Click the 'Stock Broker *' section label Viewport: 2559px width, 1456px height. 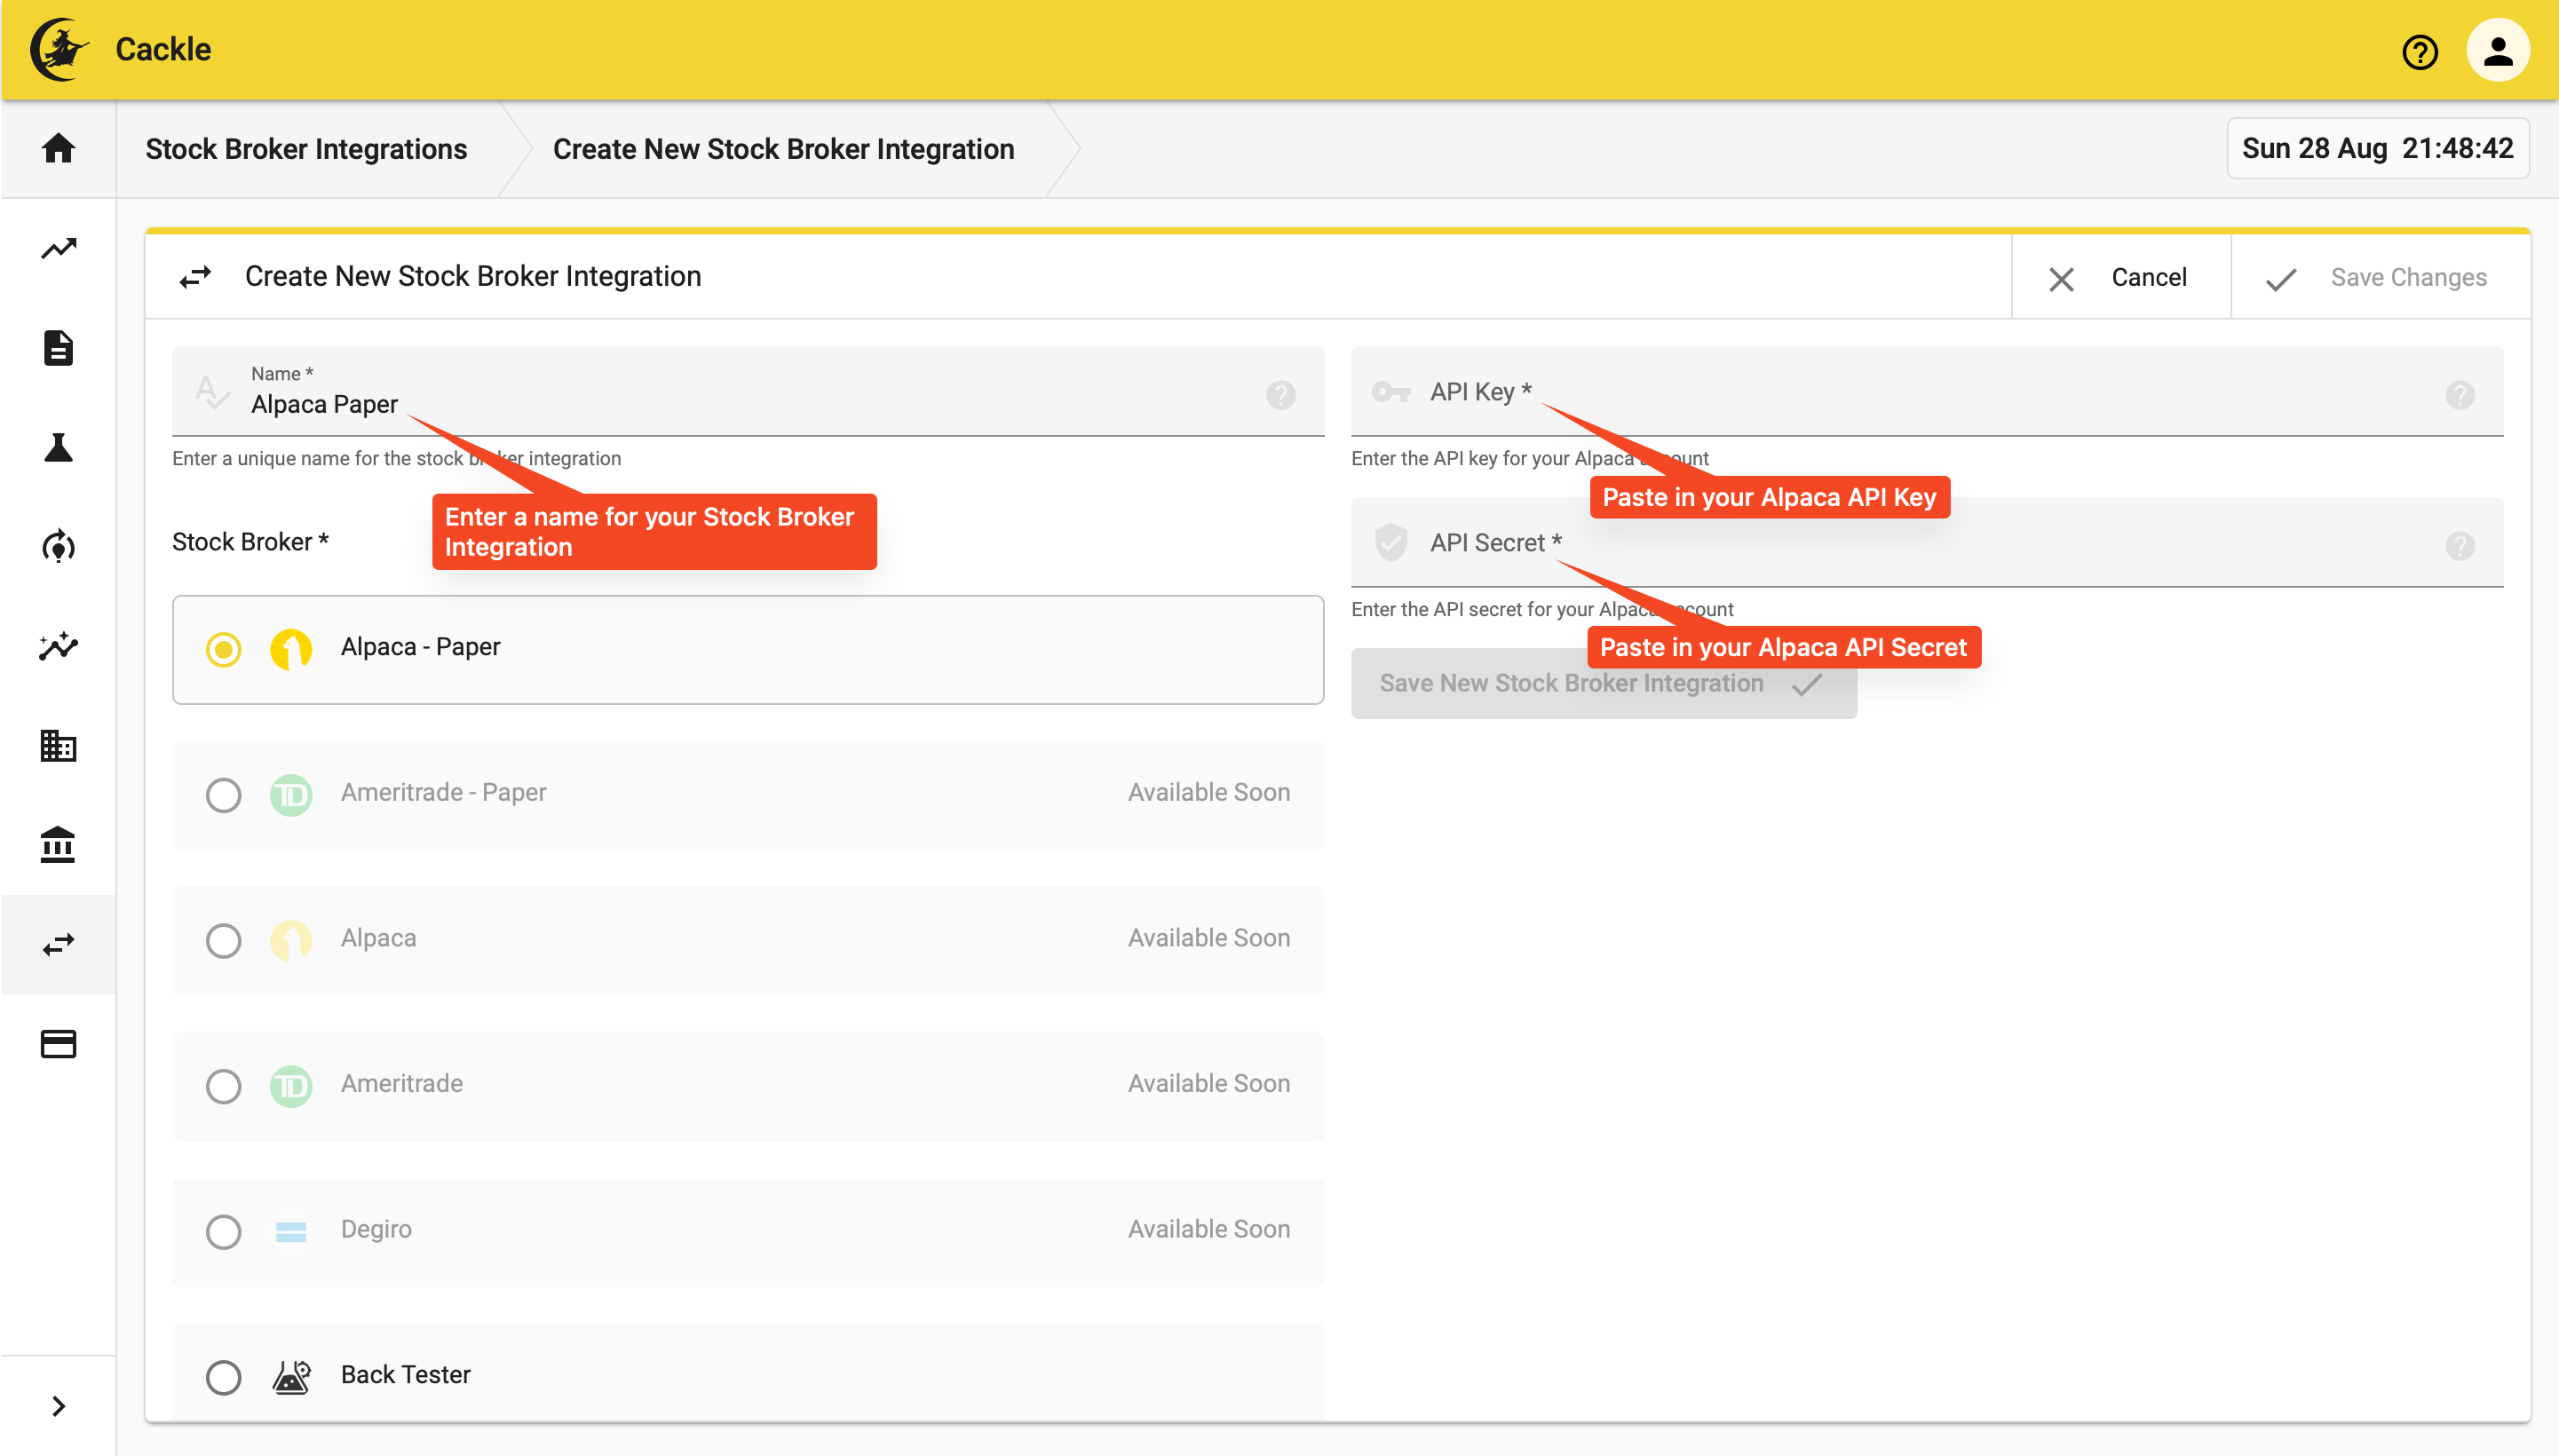pos(250,542)
